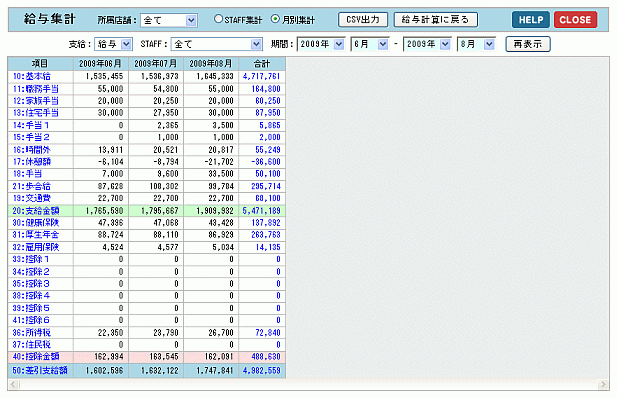Click the 11:職務手当 row link
Screen dimensions: 617x398
tap(35, 89)
